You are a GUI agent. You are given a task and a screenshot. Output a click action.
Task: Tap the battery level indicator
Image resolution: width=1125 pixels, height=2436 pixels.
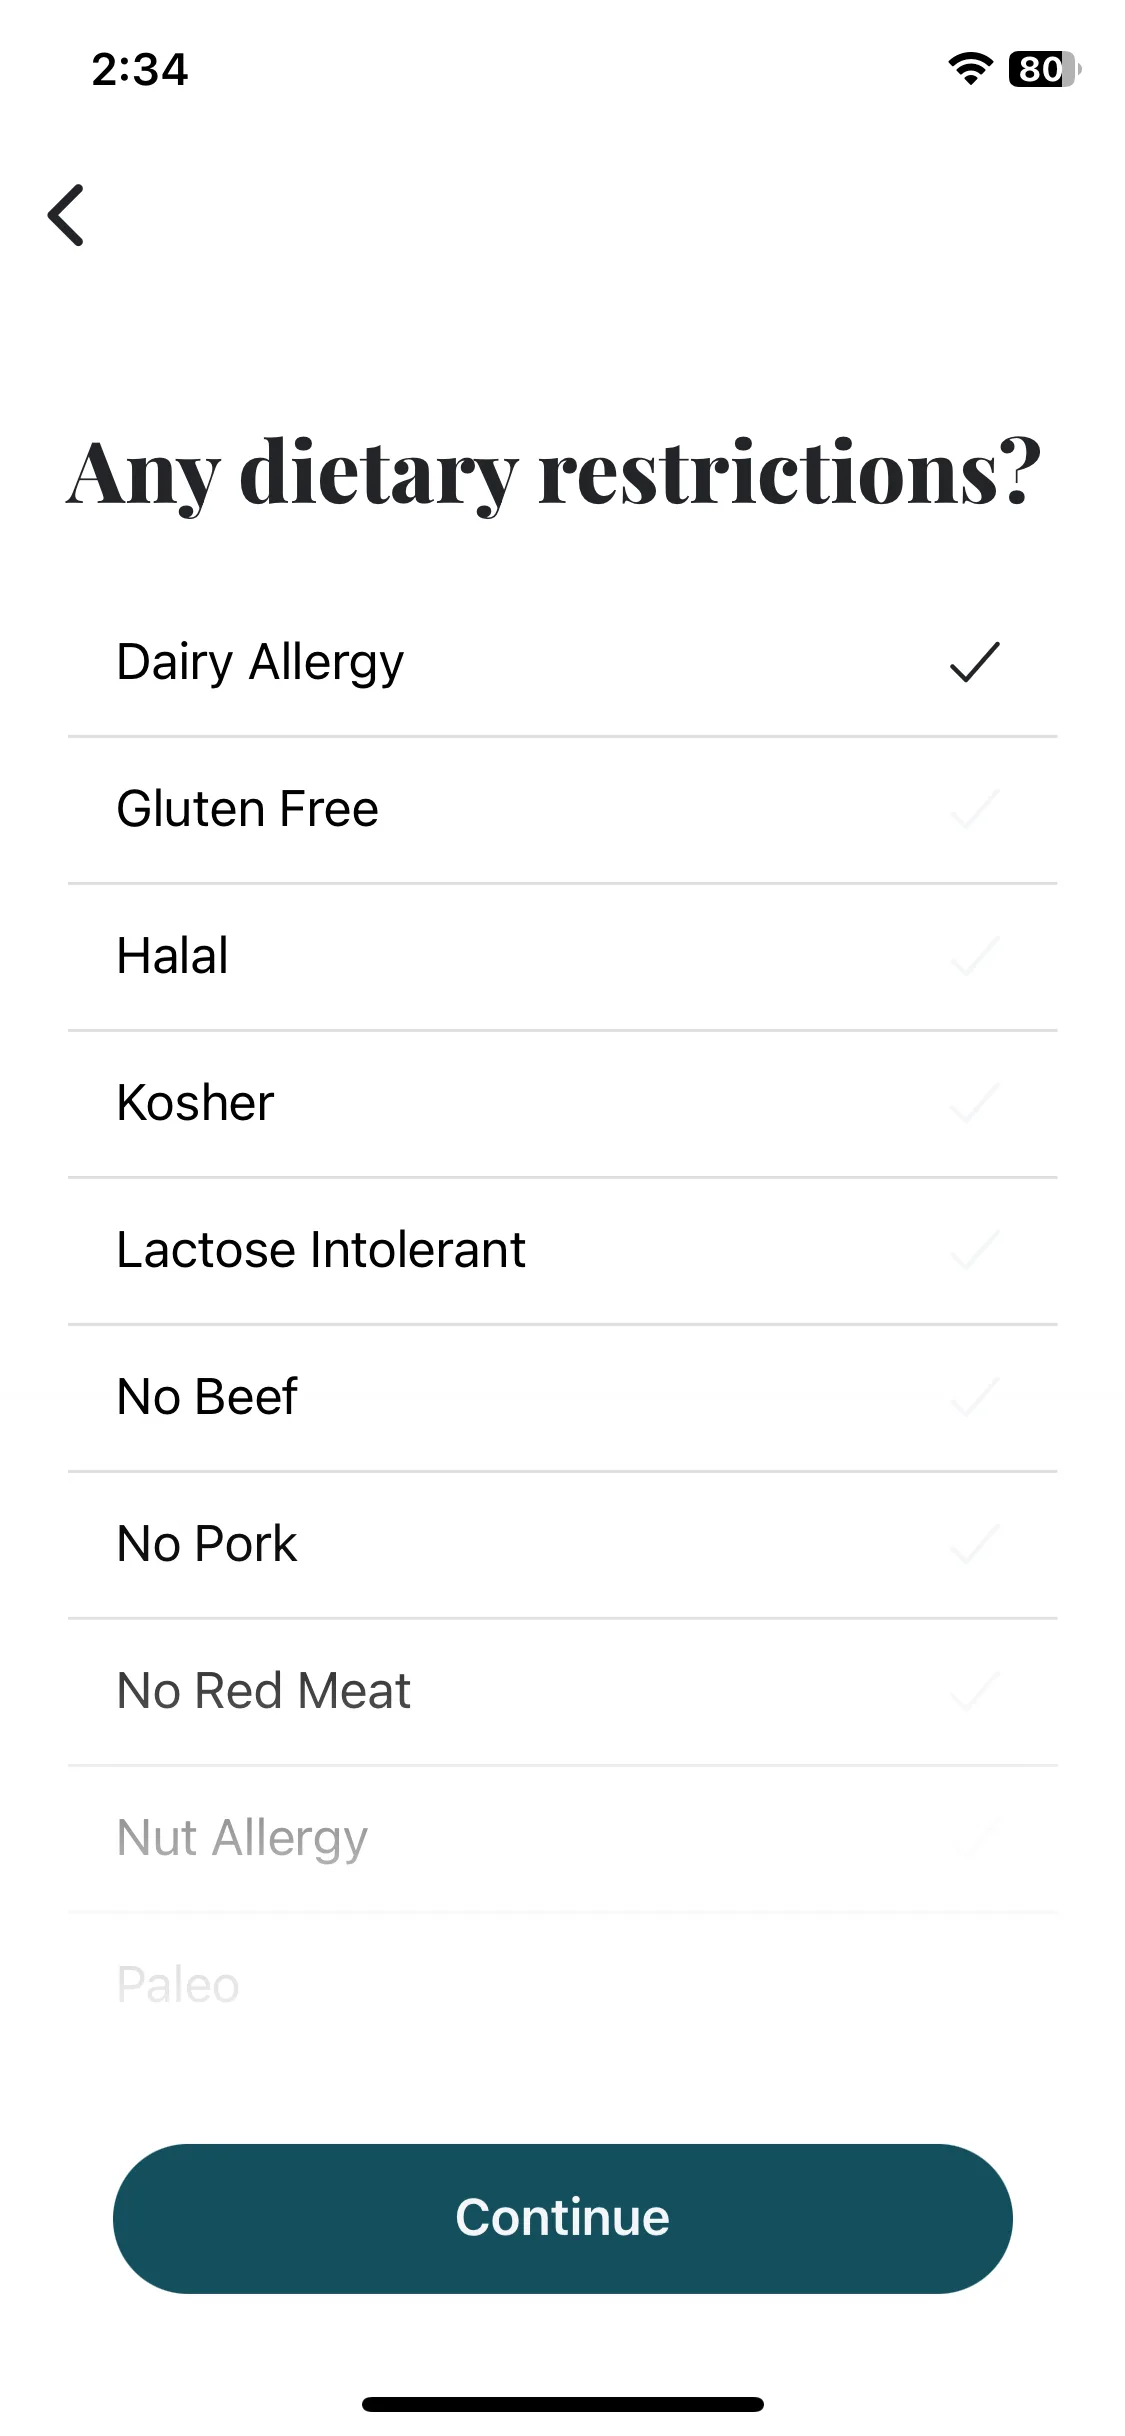1045,69
